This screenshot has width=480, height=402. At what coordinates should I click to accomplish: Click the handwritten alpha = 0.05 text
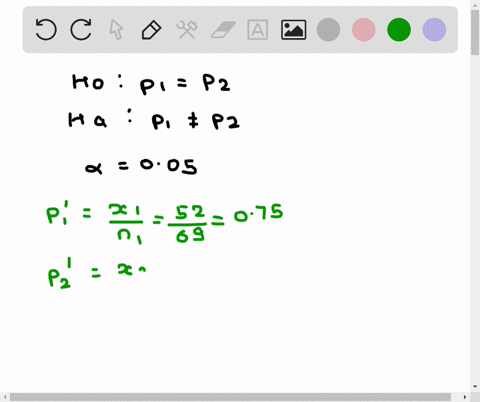(141, 166)
